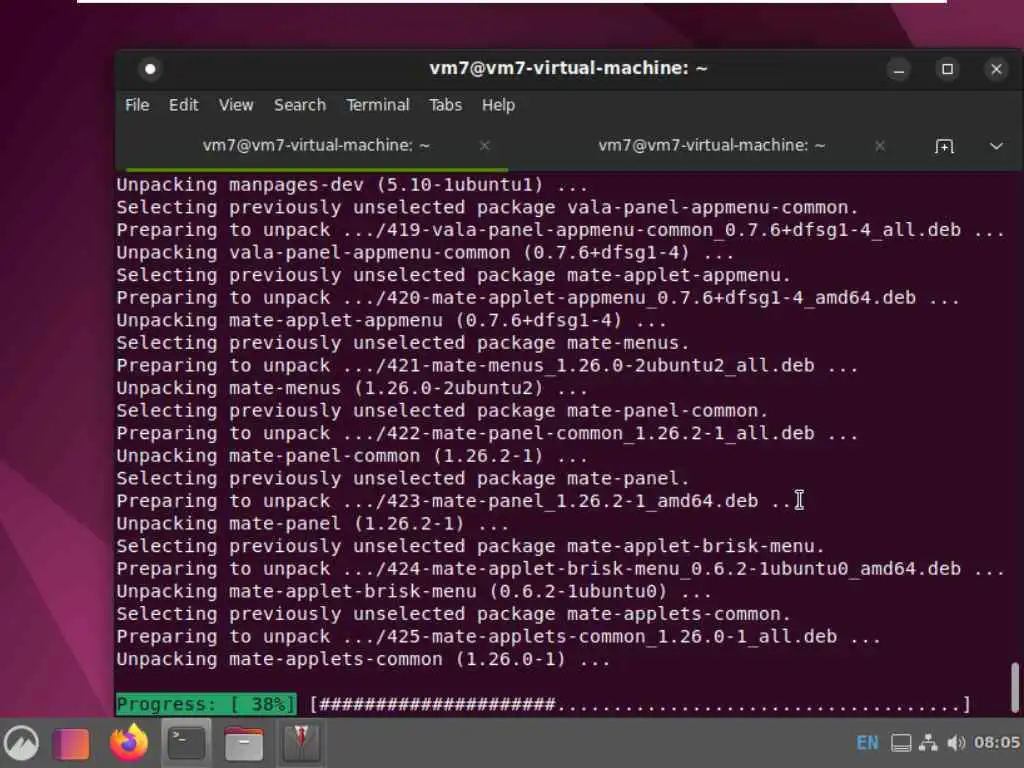Switch to the first terminal tab
This screenshot has height=768, width=1024.
click(x=315, y=146)
